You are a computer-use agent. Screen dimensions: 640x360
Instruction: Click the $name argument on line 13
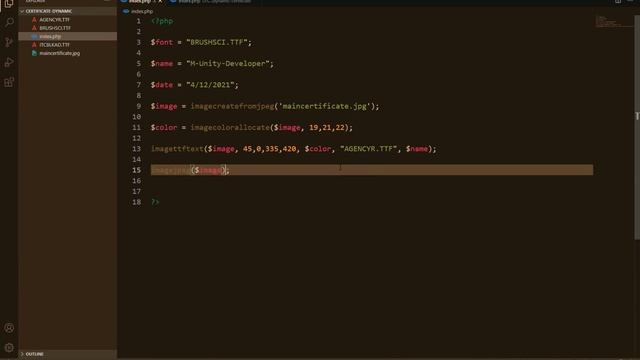[417, 149]
